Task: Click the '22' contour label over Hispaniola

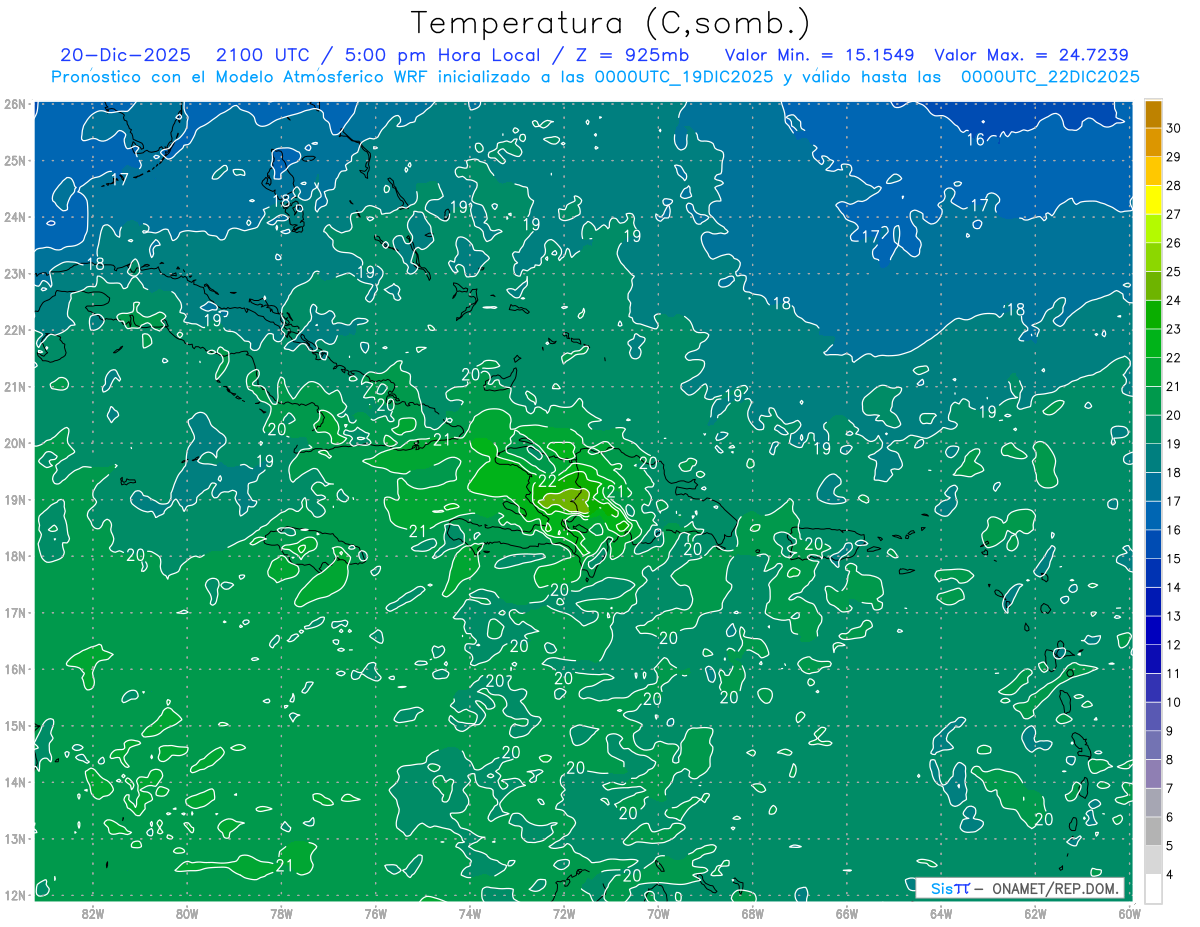Action: [x=548, y=480]
